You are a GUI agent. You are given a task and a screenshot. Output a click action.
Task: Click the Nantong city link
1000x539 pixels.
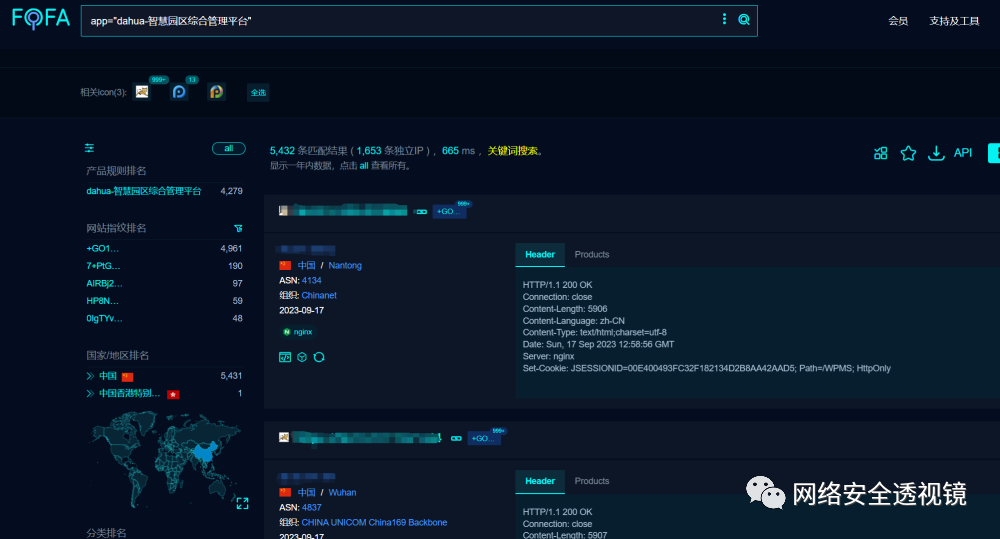(345, 265)
